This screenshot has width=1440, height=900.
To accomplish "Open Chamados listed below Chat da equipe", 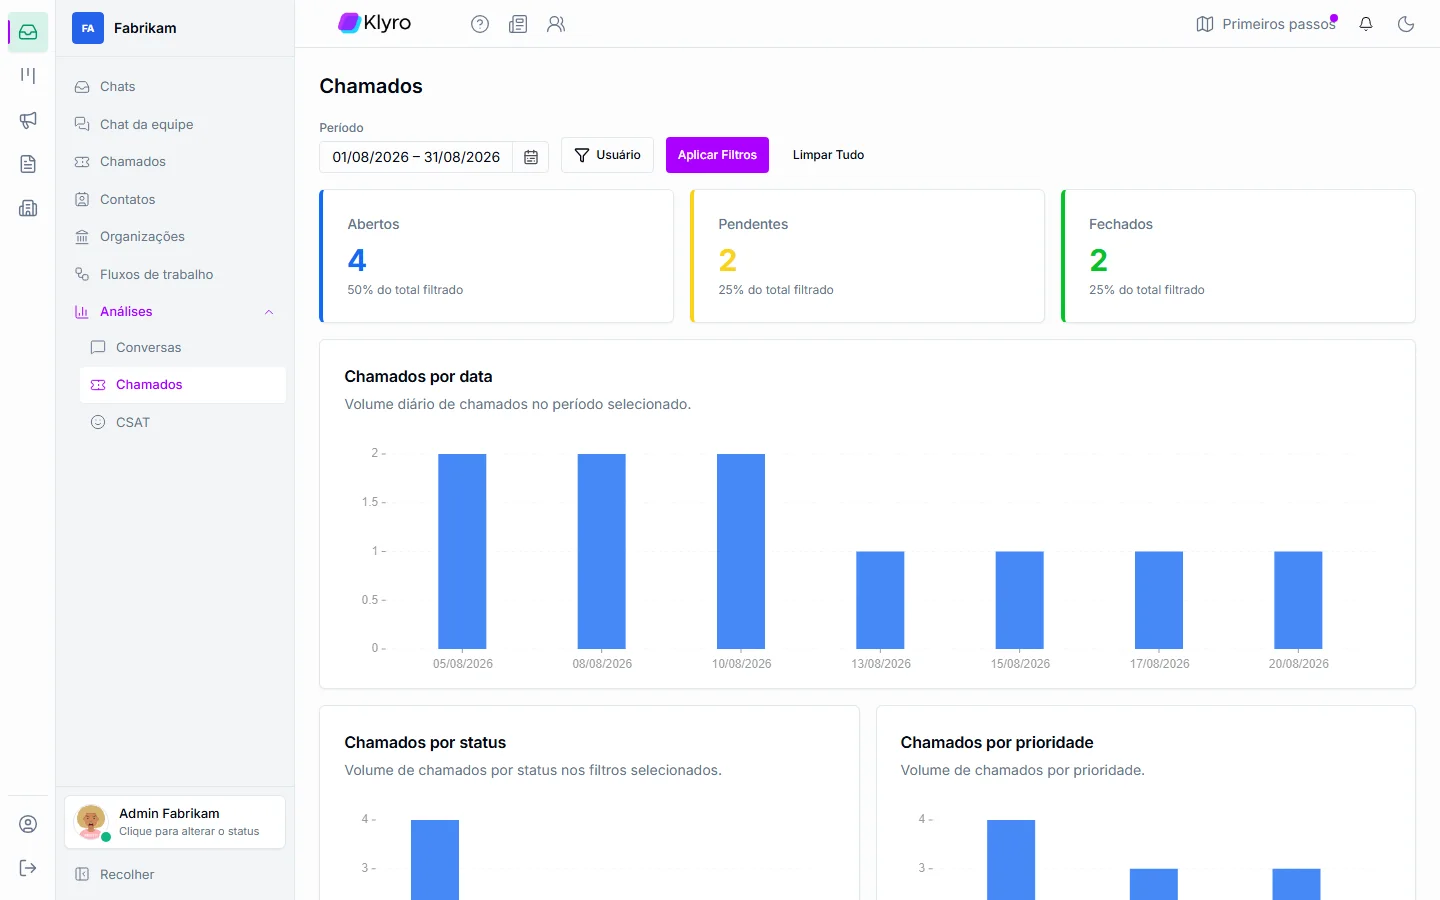I will (x=175, y=162).
